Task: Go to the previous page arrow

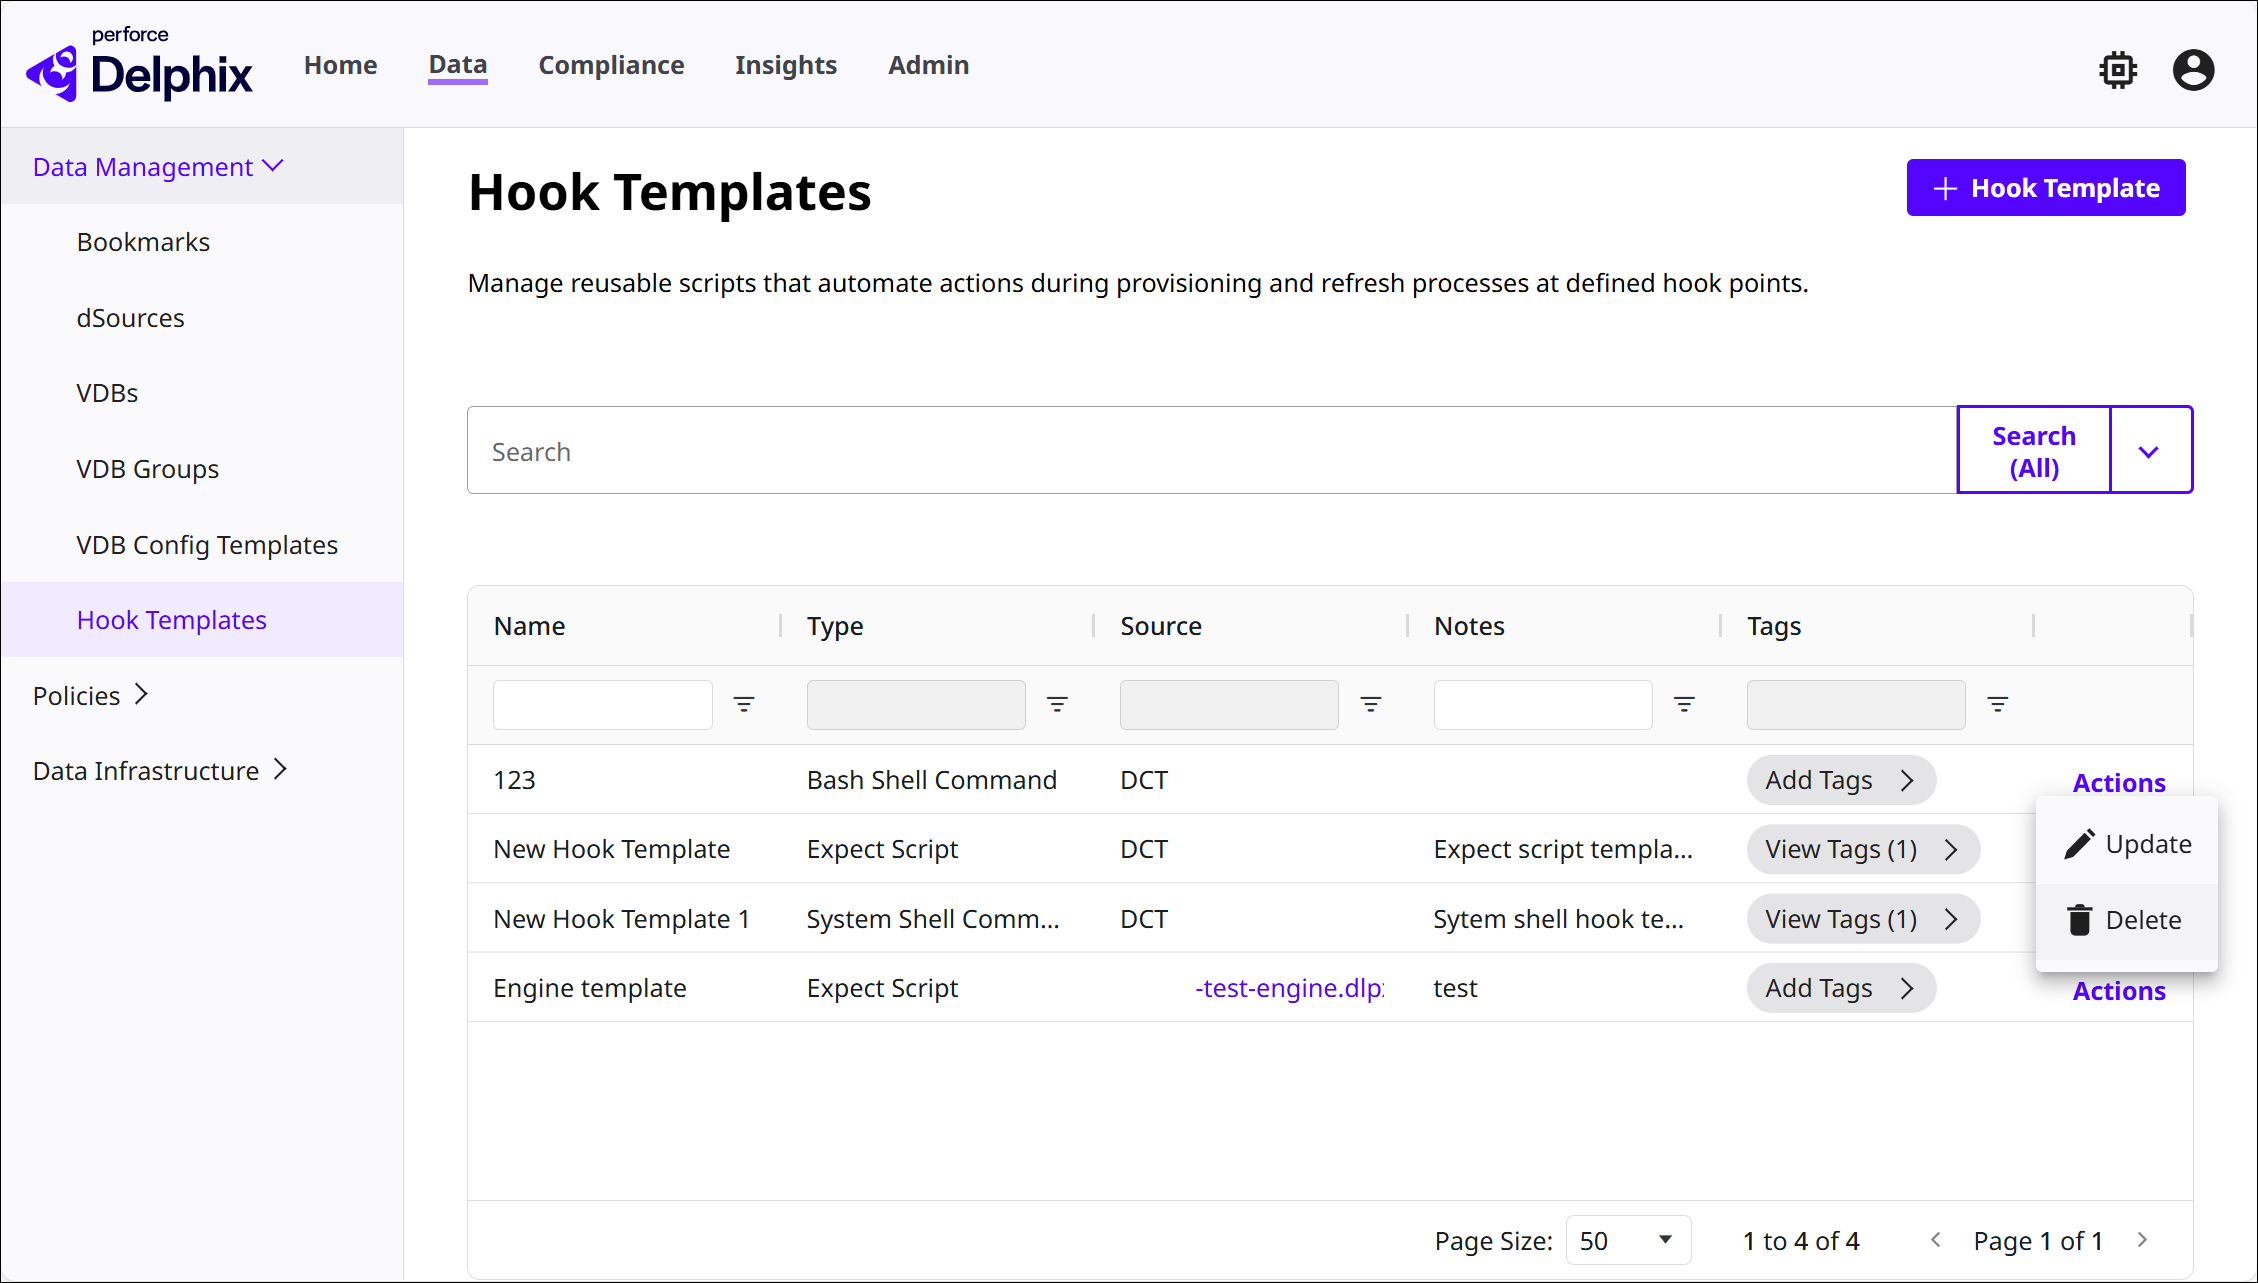Action: [1936, 1240]
